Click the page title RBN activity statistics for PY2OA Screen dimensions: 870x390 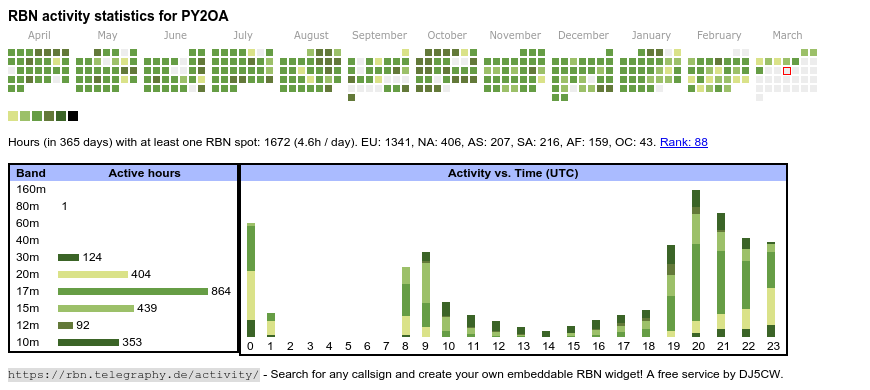click(118, 16)
